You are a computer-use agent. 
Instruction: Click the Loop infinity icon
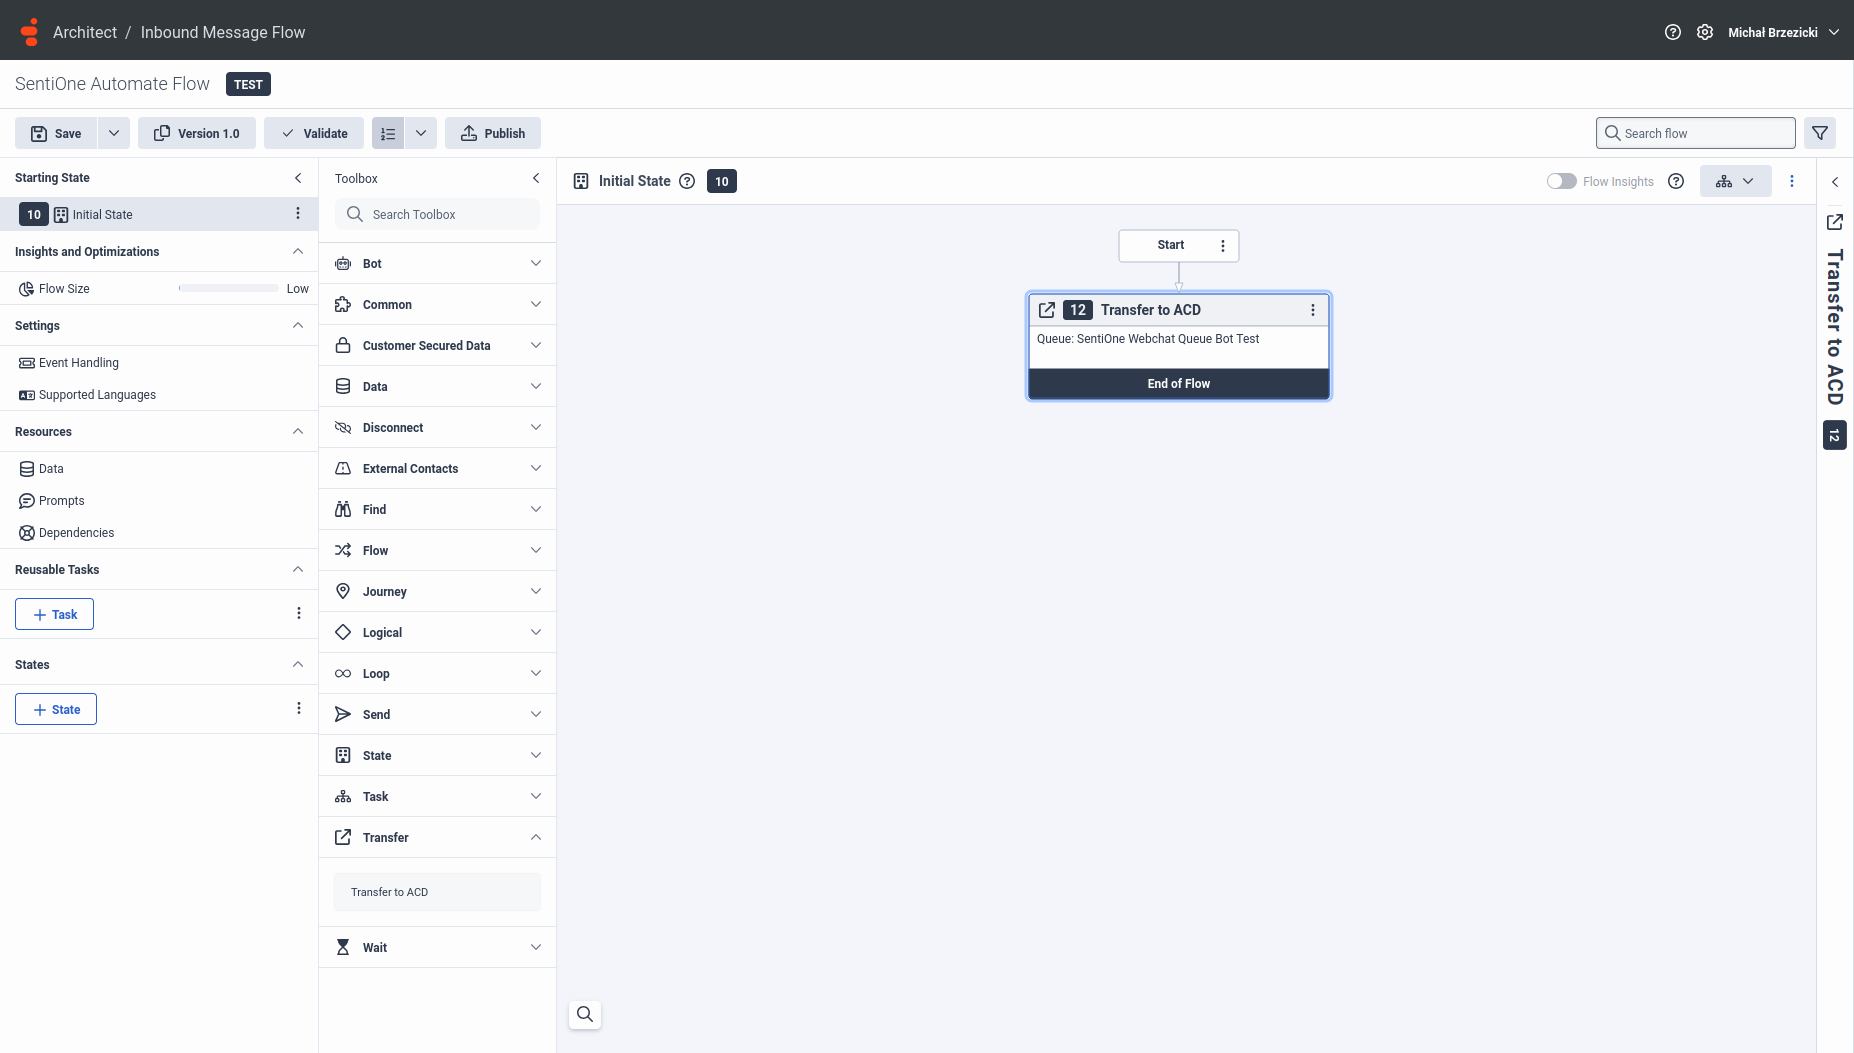click(x=343, y=673)
